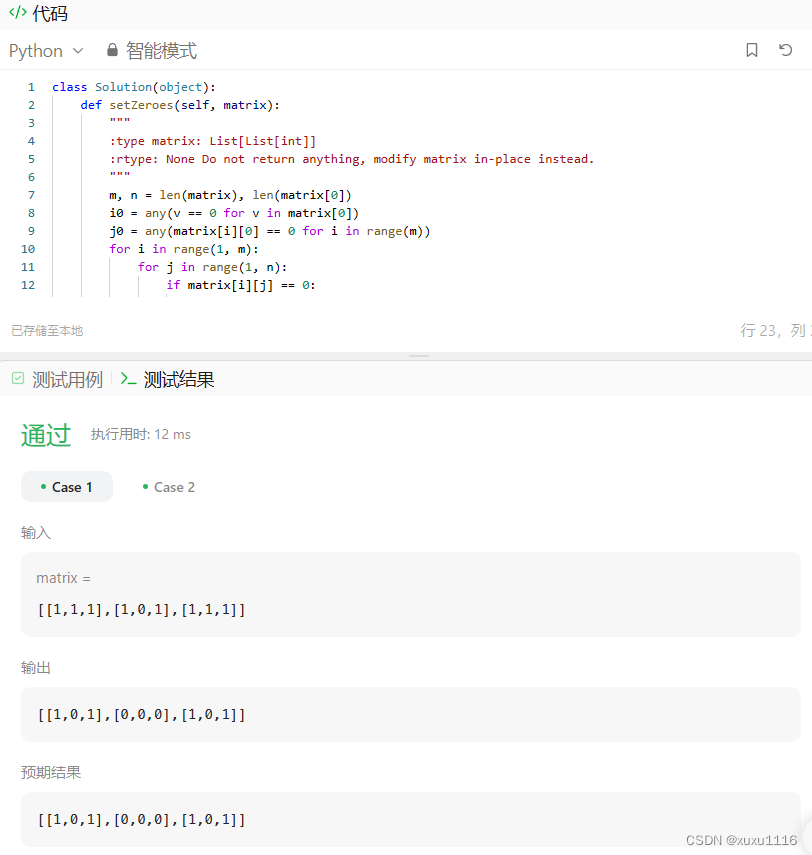Viewport: 812px width, 855px height.
Task: Reset the code with the undo arrow icon
Action: coord(785,50)
